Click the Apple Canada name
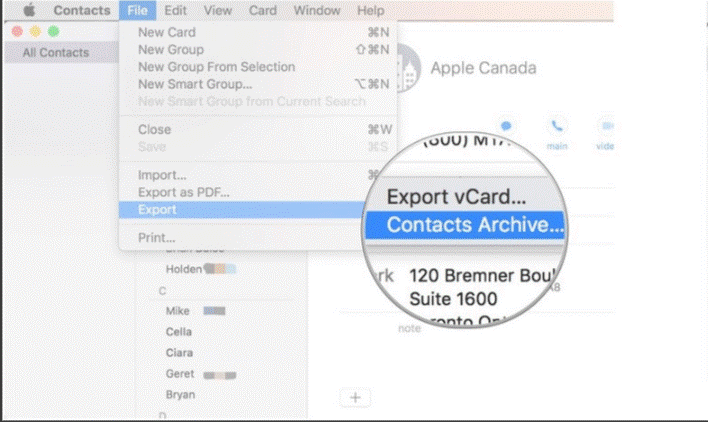708x422 pixels. 483,68
